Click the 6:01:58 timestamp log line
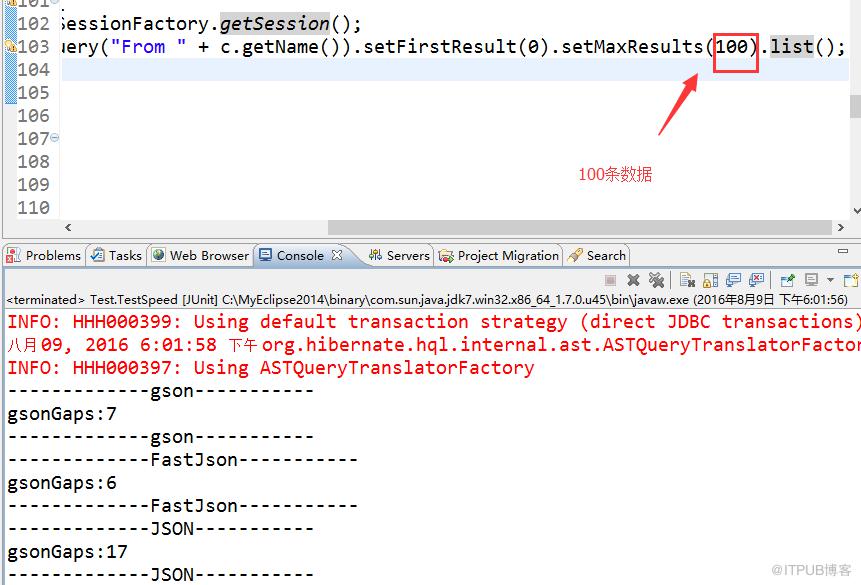The image size is (861, 585). coord(434,345)
